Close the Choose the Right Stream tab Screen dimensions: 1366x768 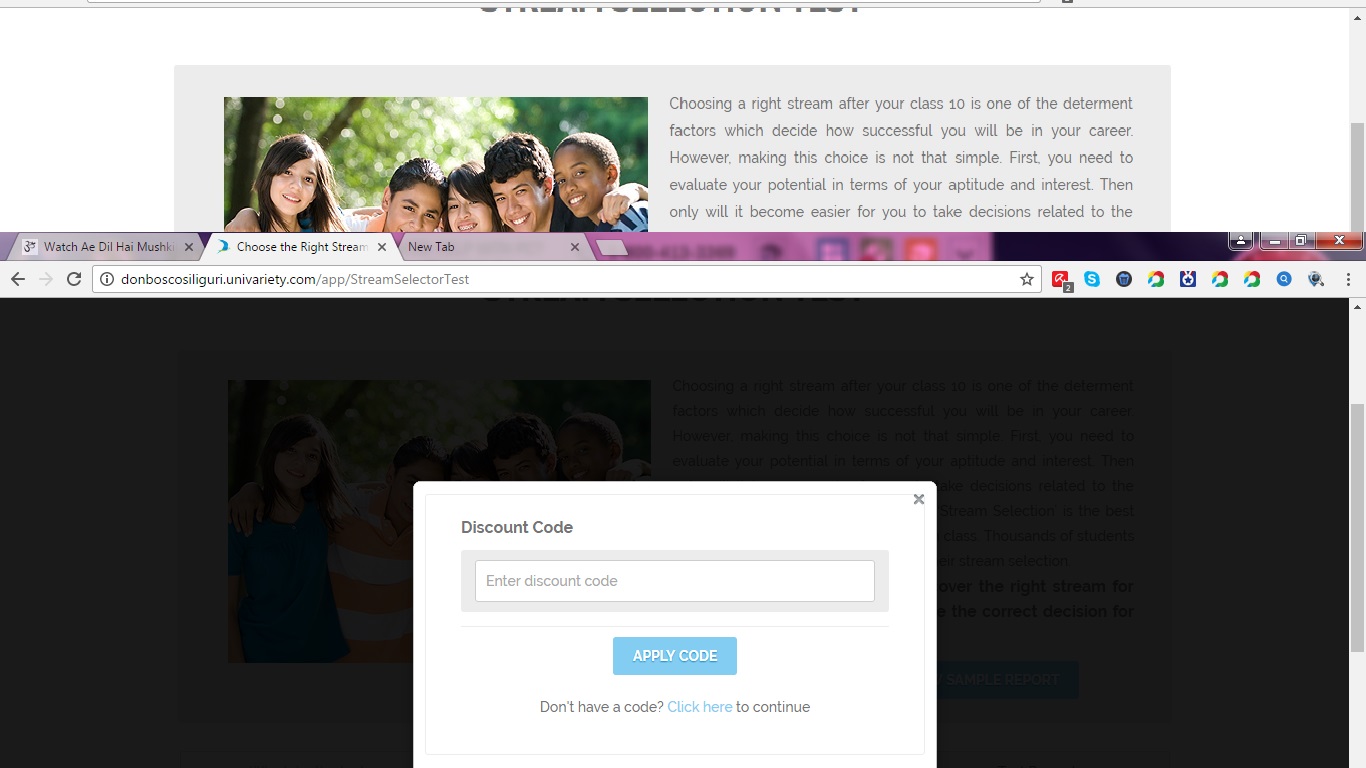[382, 247]
